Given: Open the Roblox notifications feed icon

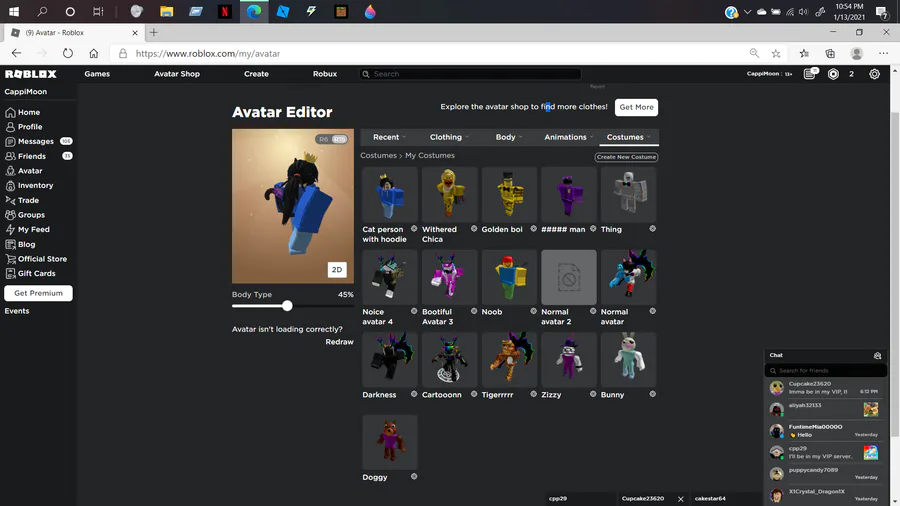Looking at the screenshot, I should coord(809,74).
